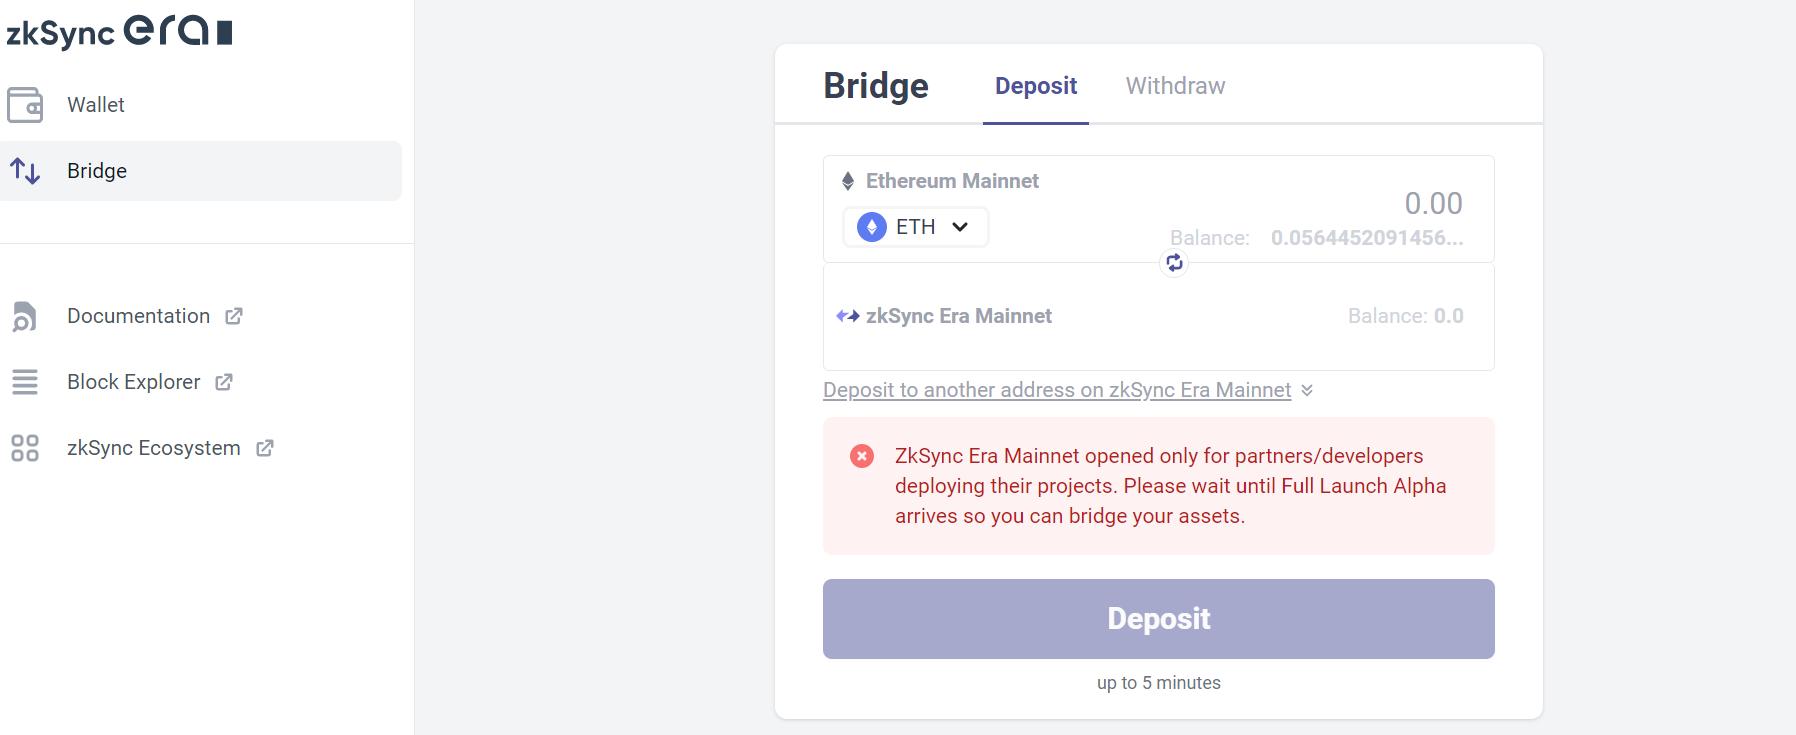Viewport: 1796px width, 735px height.
Task: Click the double chevron beside deposit address link
Action: pyautogui.click(x=1307, y=390)
